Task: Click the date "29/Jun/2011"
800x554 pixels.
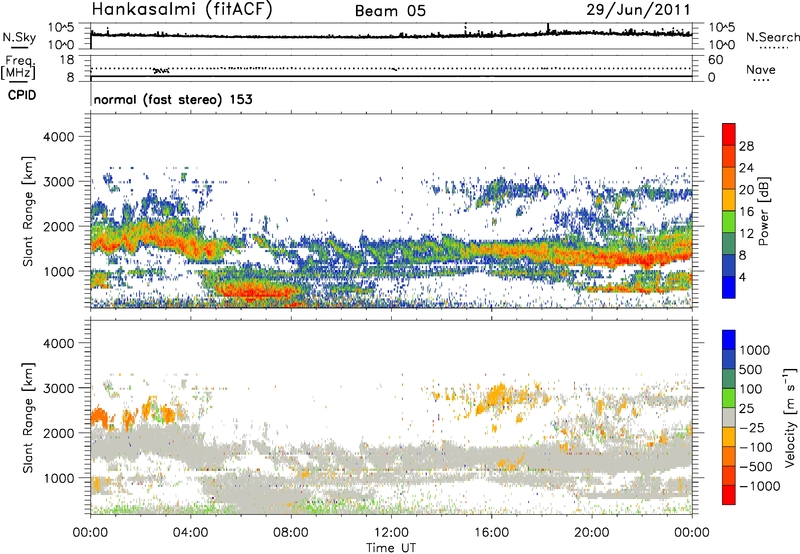Action: (x=638, y=9)
